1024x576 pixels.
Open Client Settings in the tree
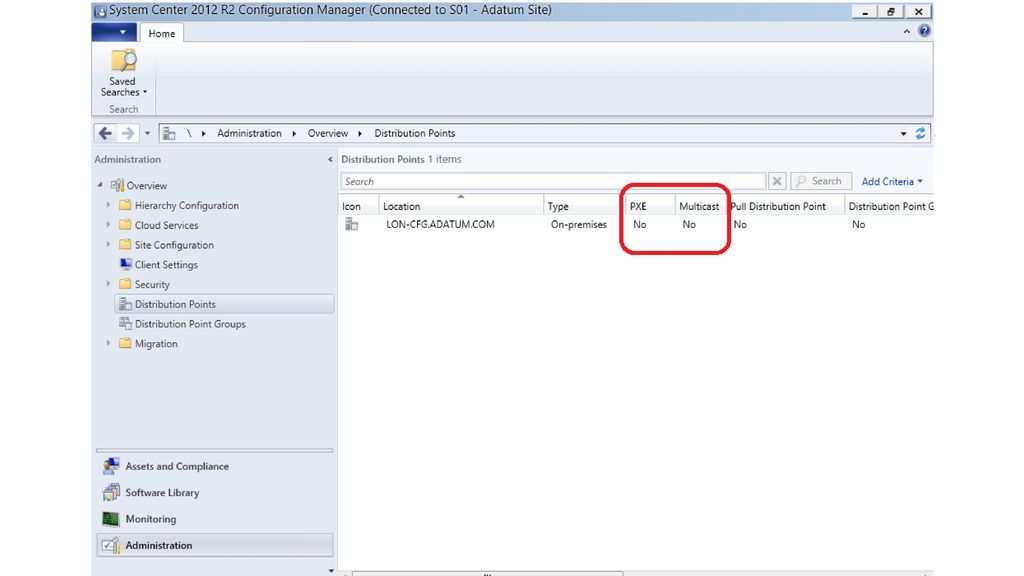click(x=166, y=264)
